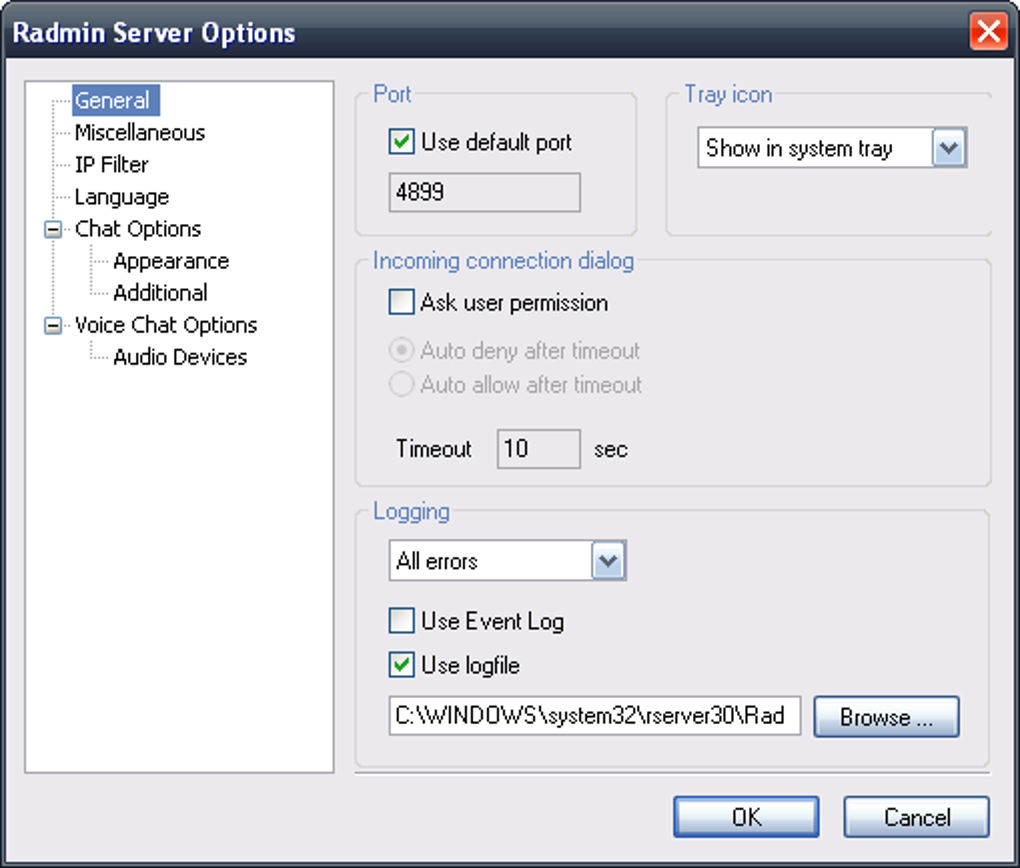Select the Chat Options node
1020x868 pixels.
click(x=138, y=229)
